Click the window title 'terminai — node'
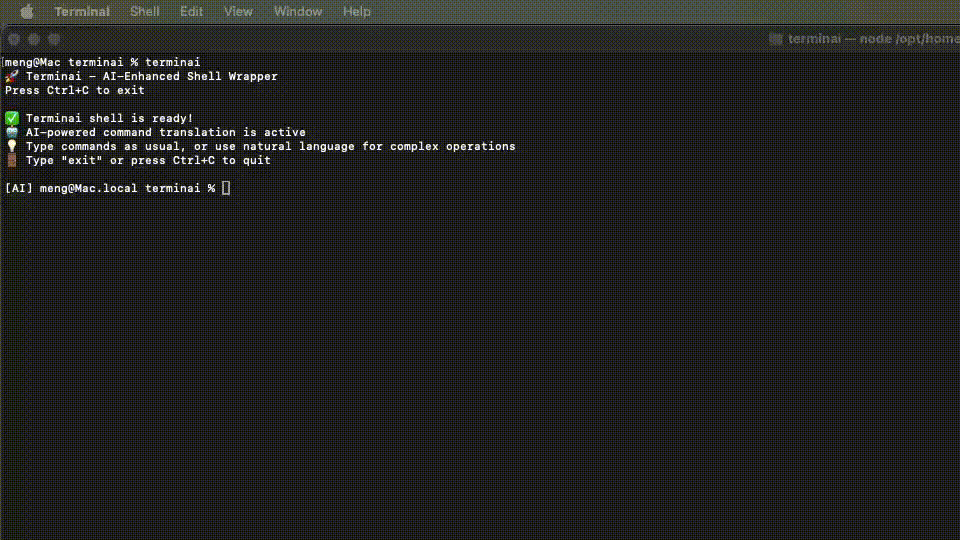The height and width of the screenshot is (540, 960). [840, 39]
